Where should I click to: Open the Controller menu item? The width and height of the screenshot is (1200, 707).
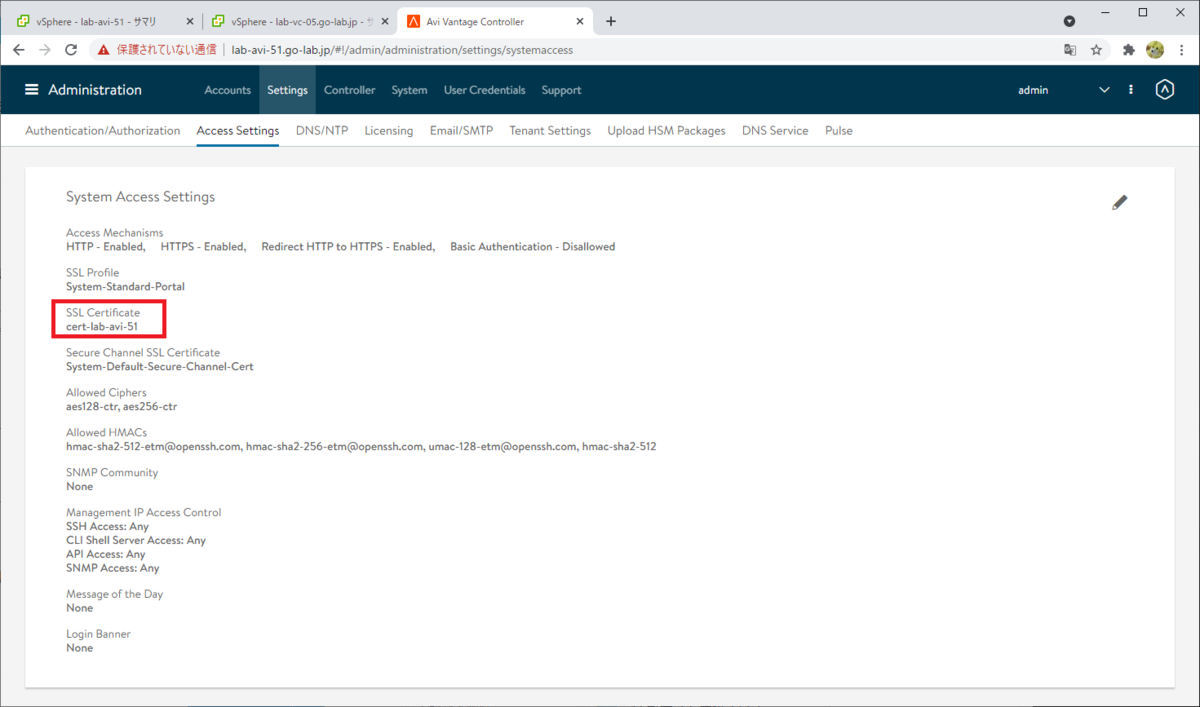350,90
